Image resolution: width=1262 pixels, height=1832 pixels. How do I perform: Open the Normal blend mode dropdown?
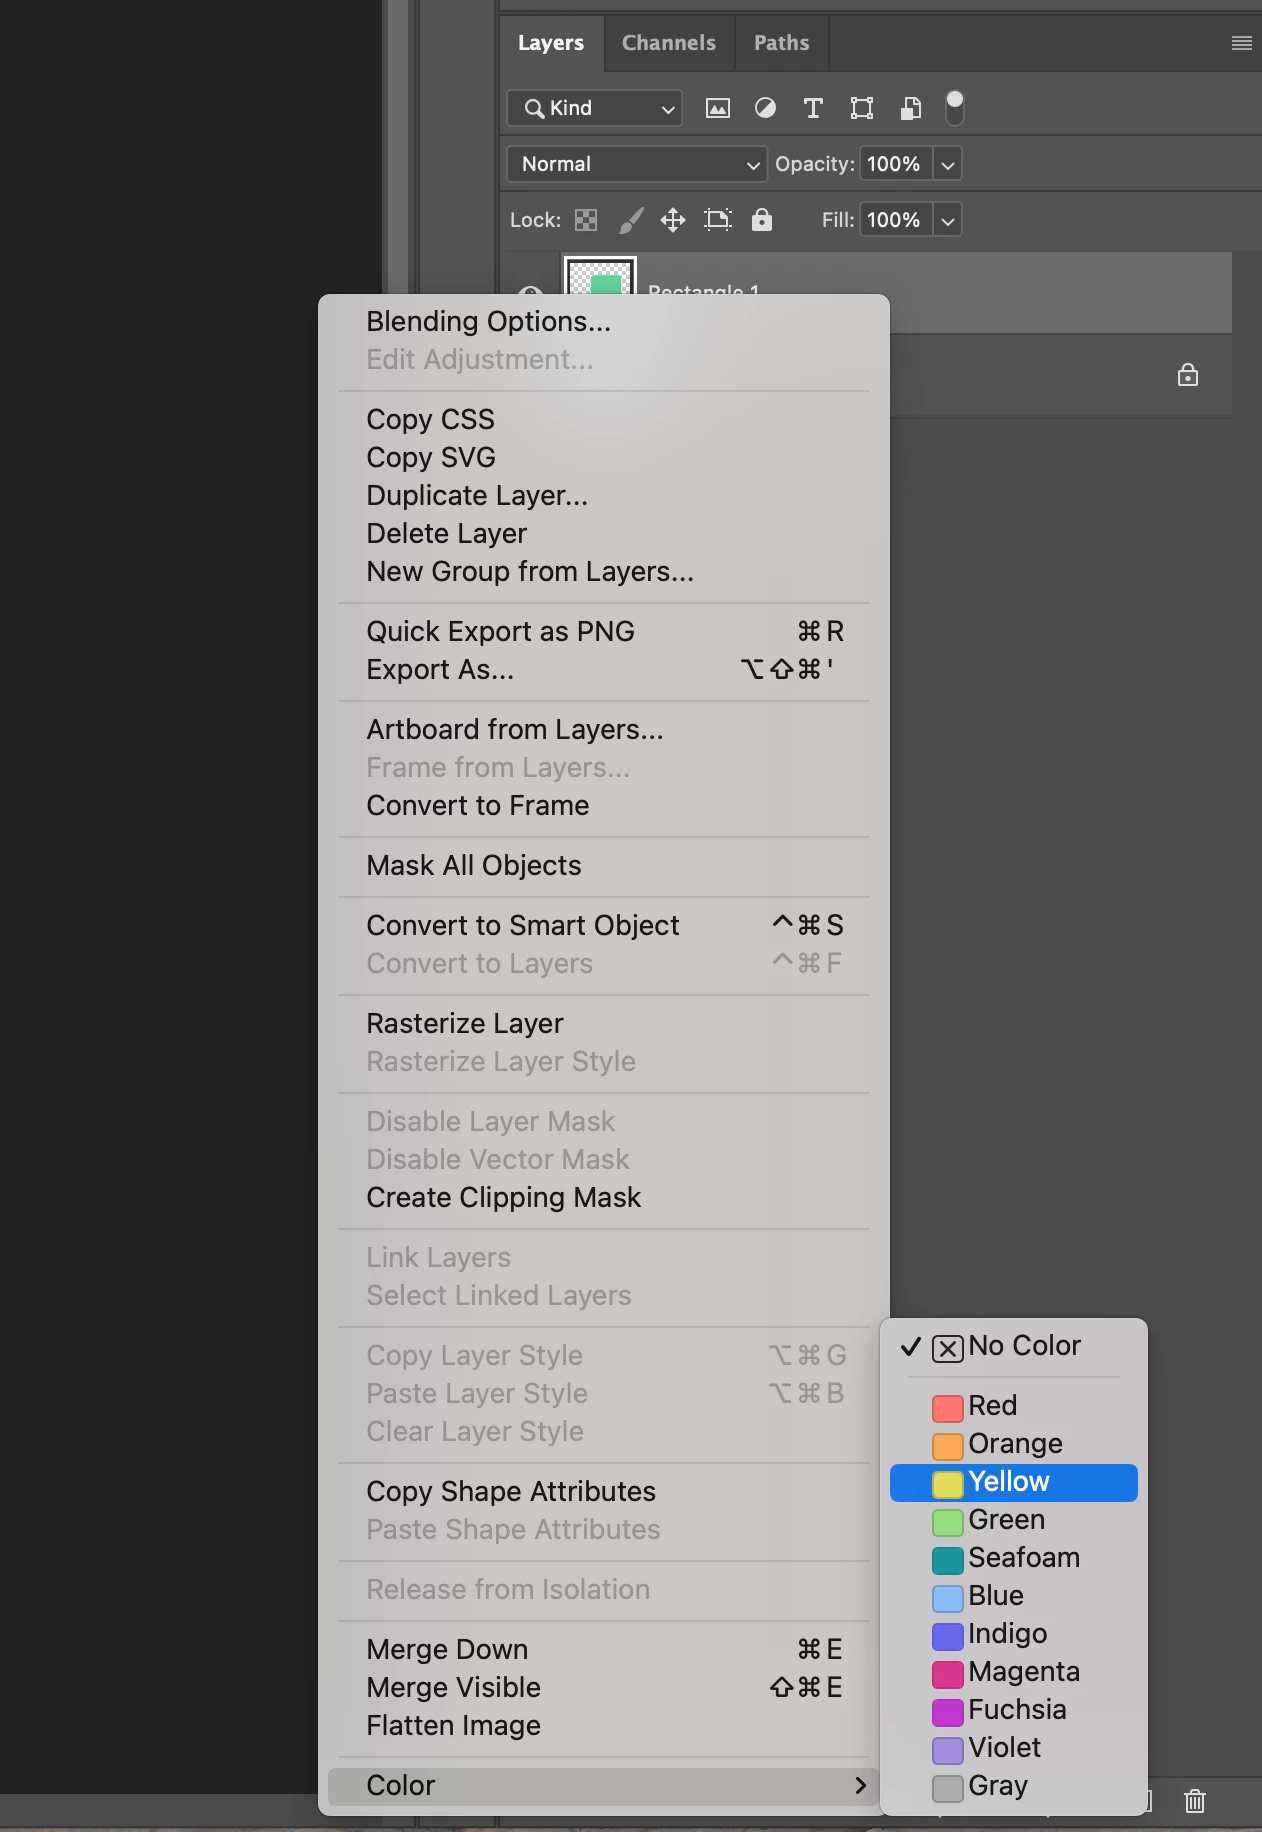[x=637, y=164]
